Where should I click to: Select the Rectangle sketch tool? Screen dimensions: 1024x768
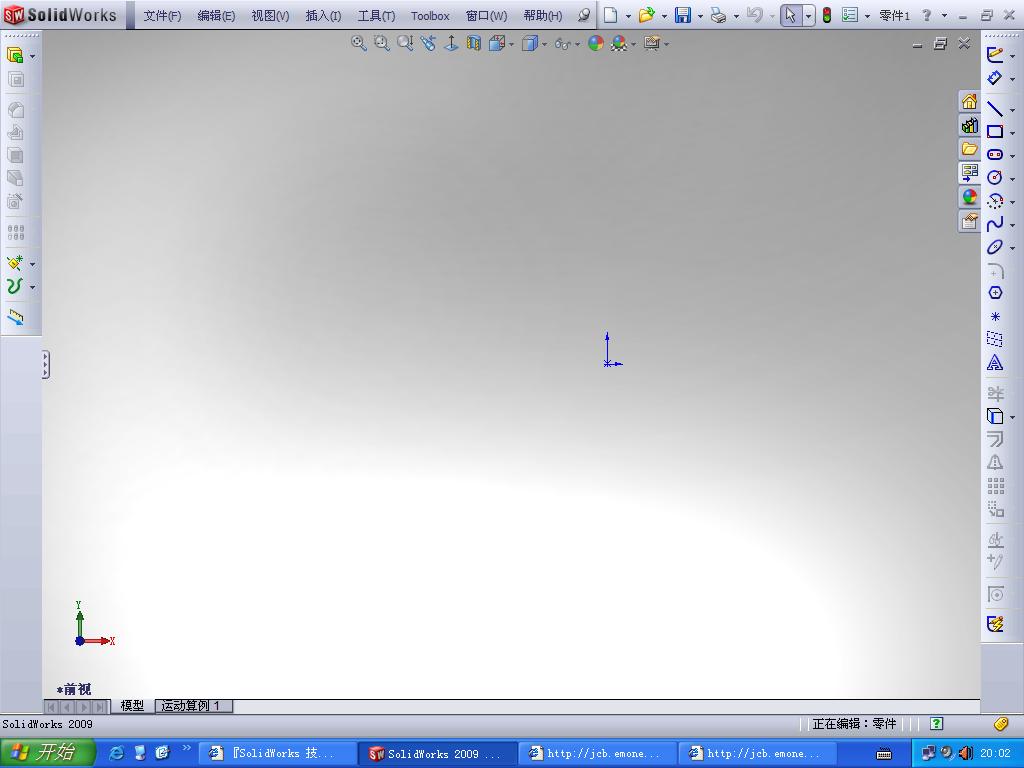coord(995,131)
